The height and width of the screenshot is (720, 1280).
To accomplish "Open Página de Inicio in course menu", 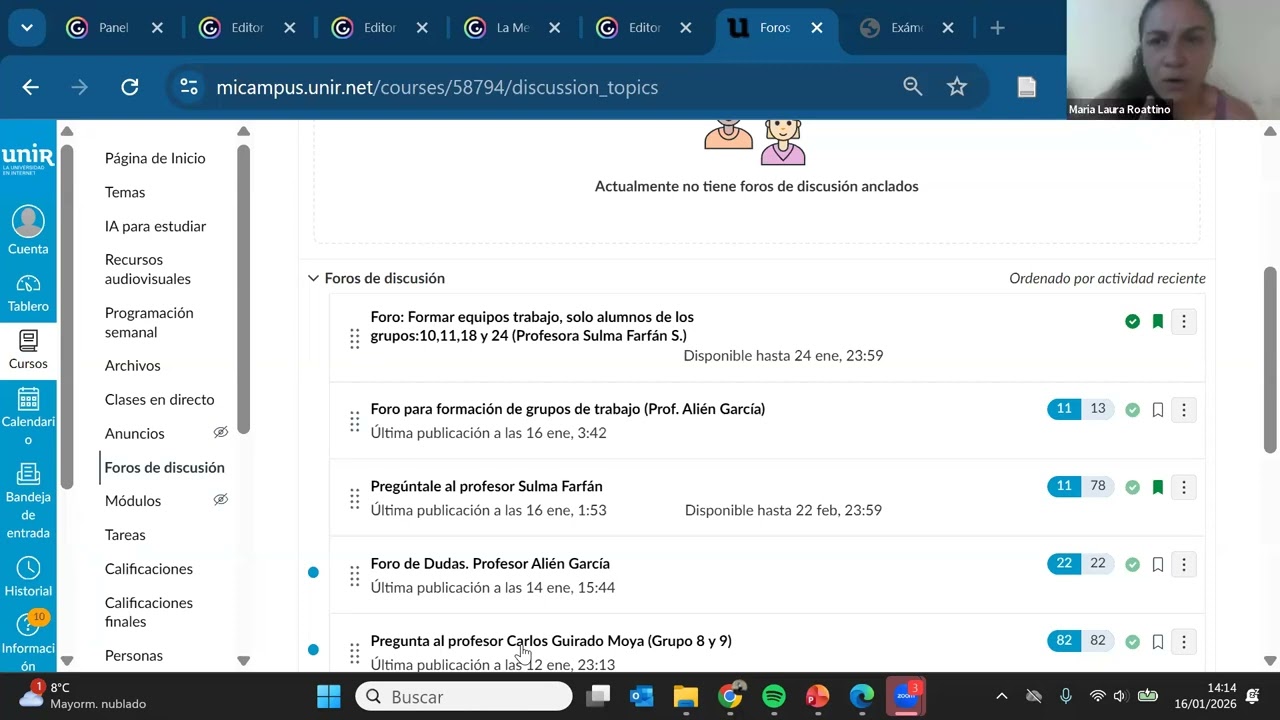I will 155,158.
